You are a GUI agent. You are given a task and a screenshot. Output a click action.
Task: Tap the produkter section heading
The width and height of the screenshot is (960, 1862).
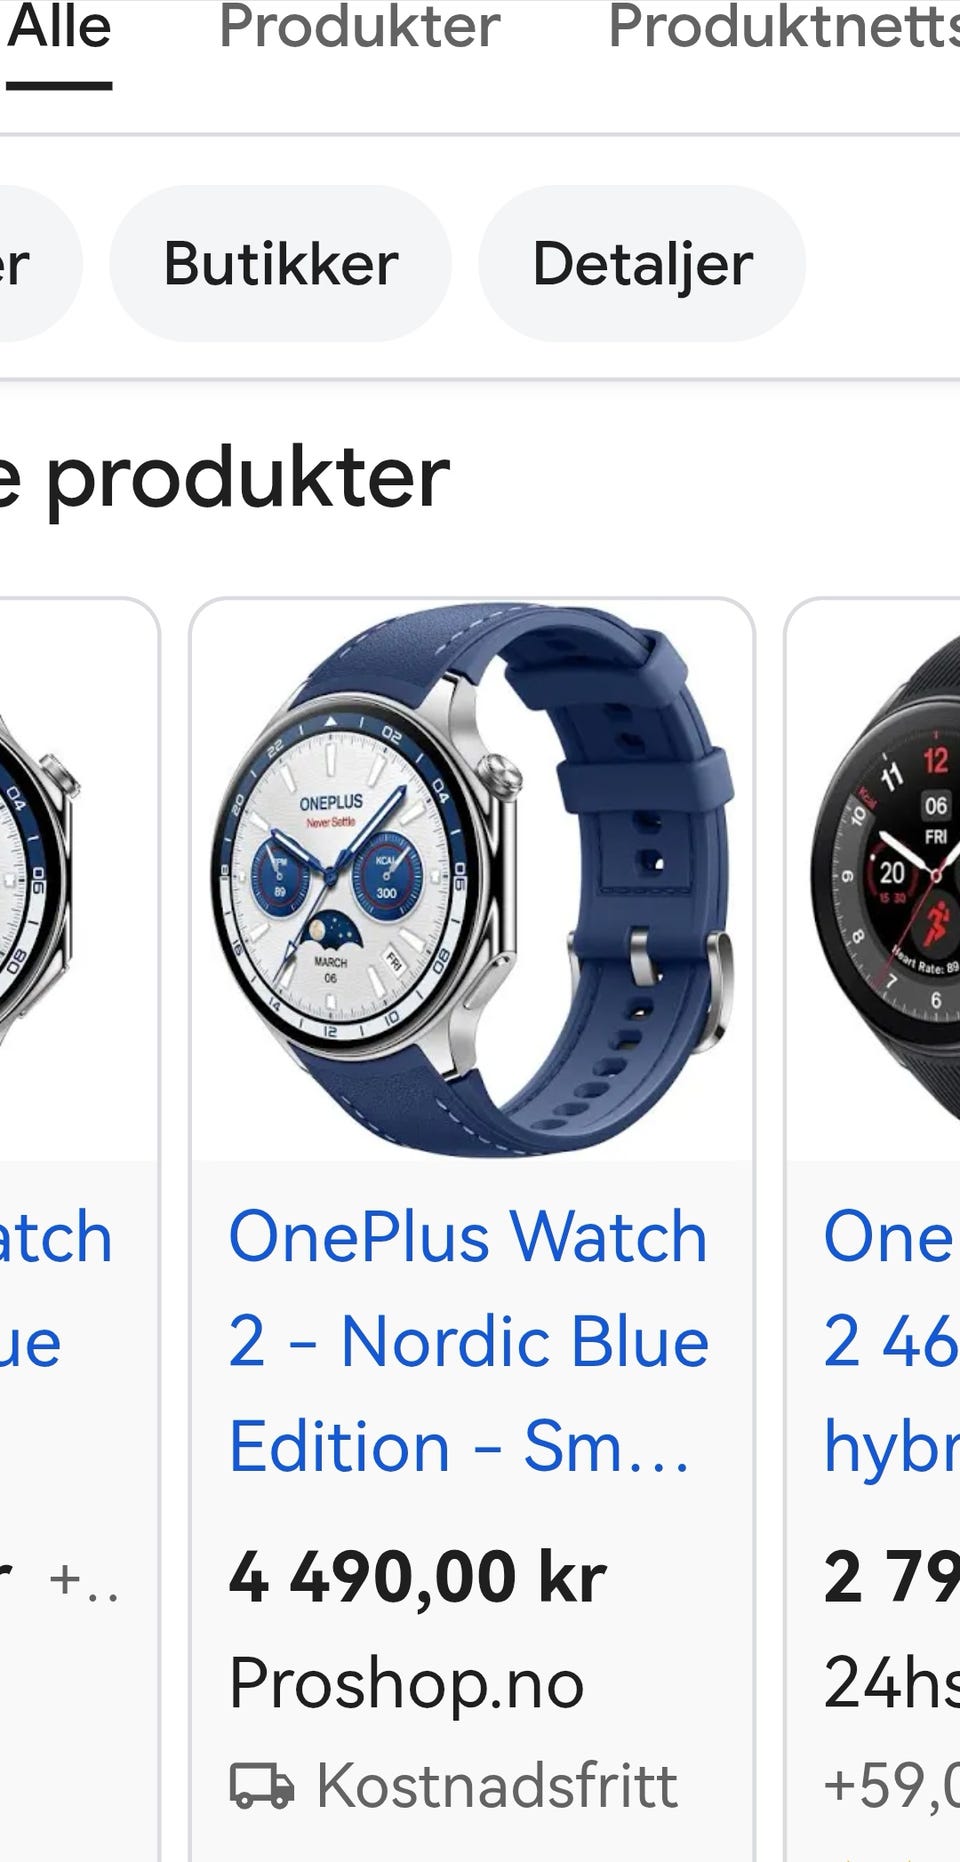(225, 478)
